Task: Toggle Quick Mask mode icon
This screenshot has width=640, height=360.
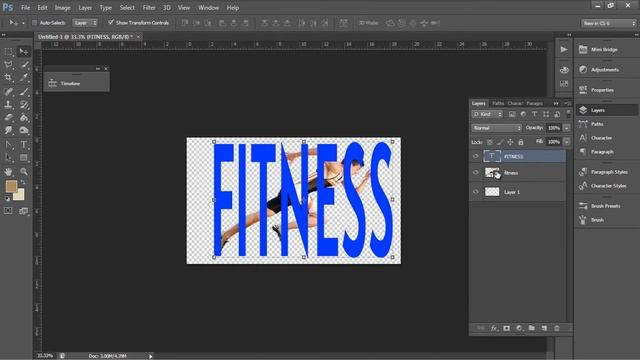Action: [8, 211]
